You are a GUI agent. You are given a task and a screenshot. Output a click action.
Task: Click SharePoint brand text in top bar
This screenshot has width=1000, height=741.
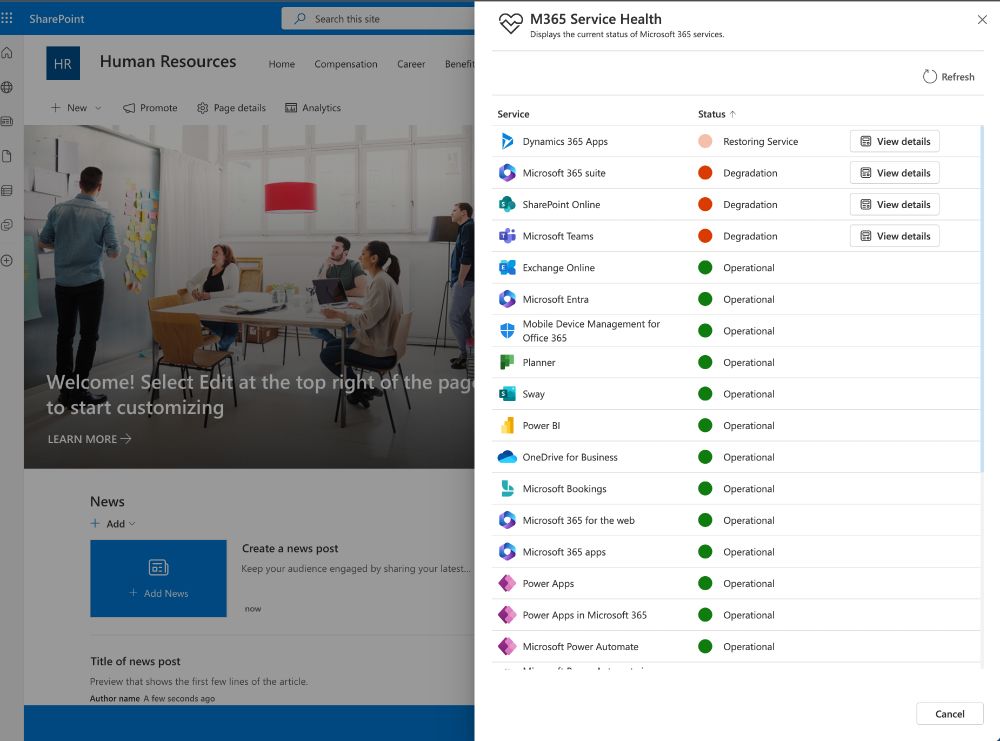click(57, 19)
